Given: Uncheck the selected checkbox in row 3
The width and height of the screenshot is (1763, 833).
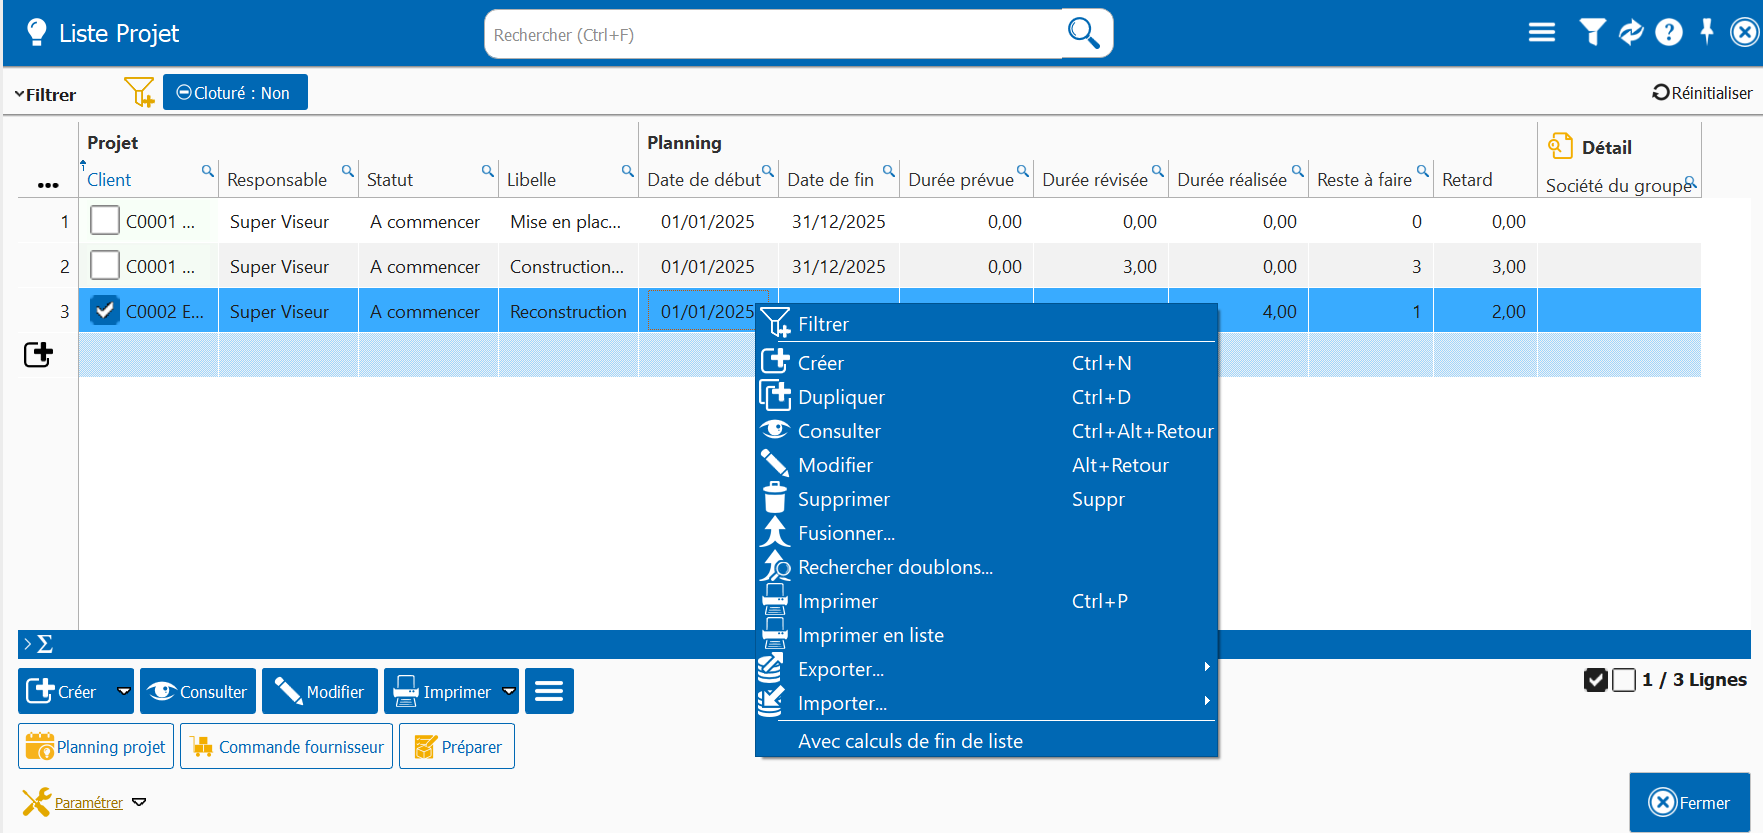Looking at the screenshot, I should coord(105,311).
